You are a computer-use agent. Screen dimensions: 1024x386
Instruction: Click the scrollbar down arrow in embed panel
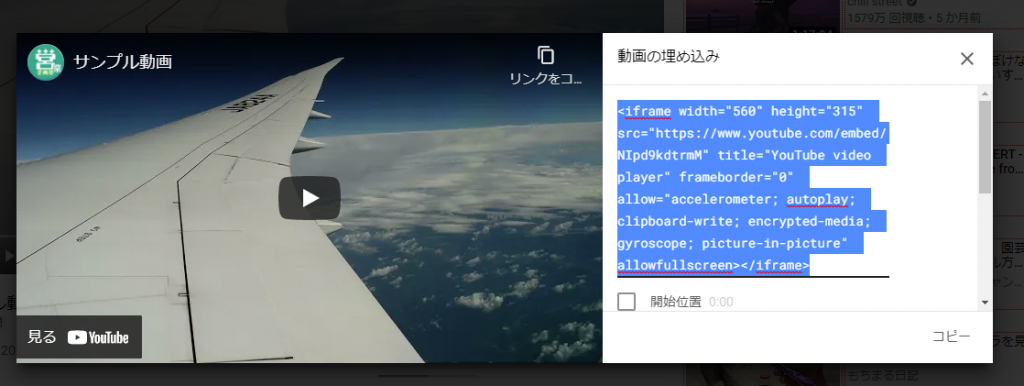point(984,302)
